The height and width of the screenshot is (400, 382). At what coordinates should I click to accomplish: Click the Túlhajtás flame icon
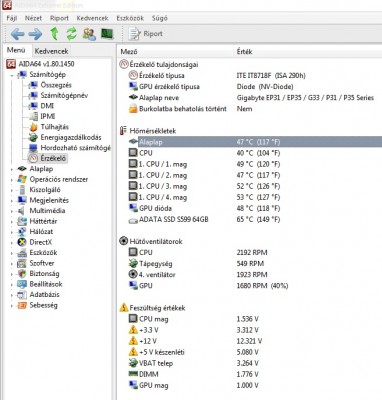(x=33, y=127)
